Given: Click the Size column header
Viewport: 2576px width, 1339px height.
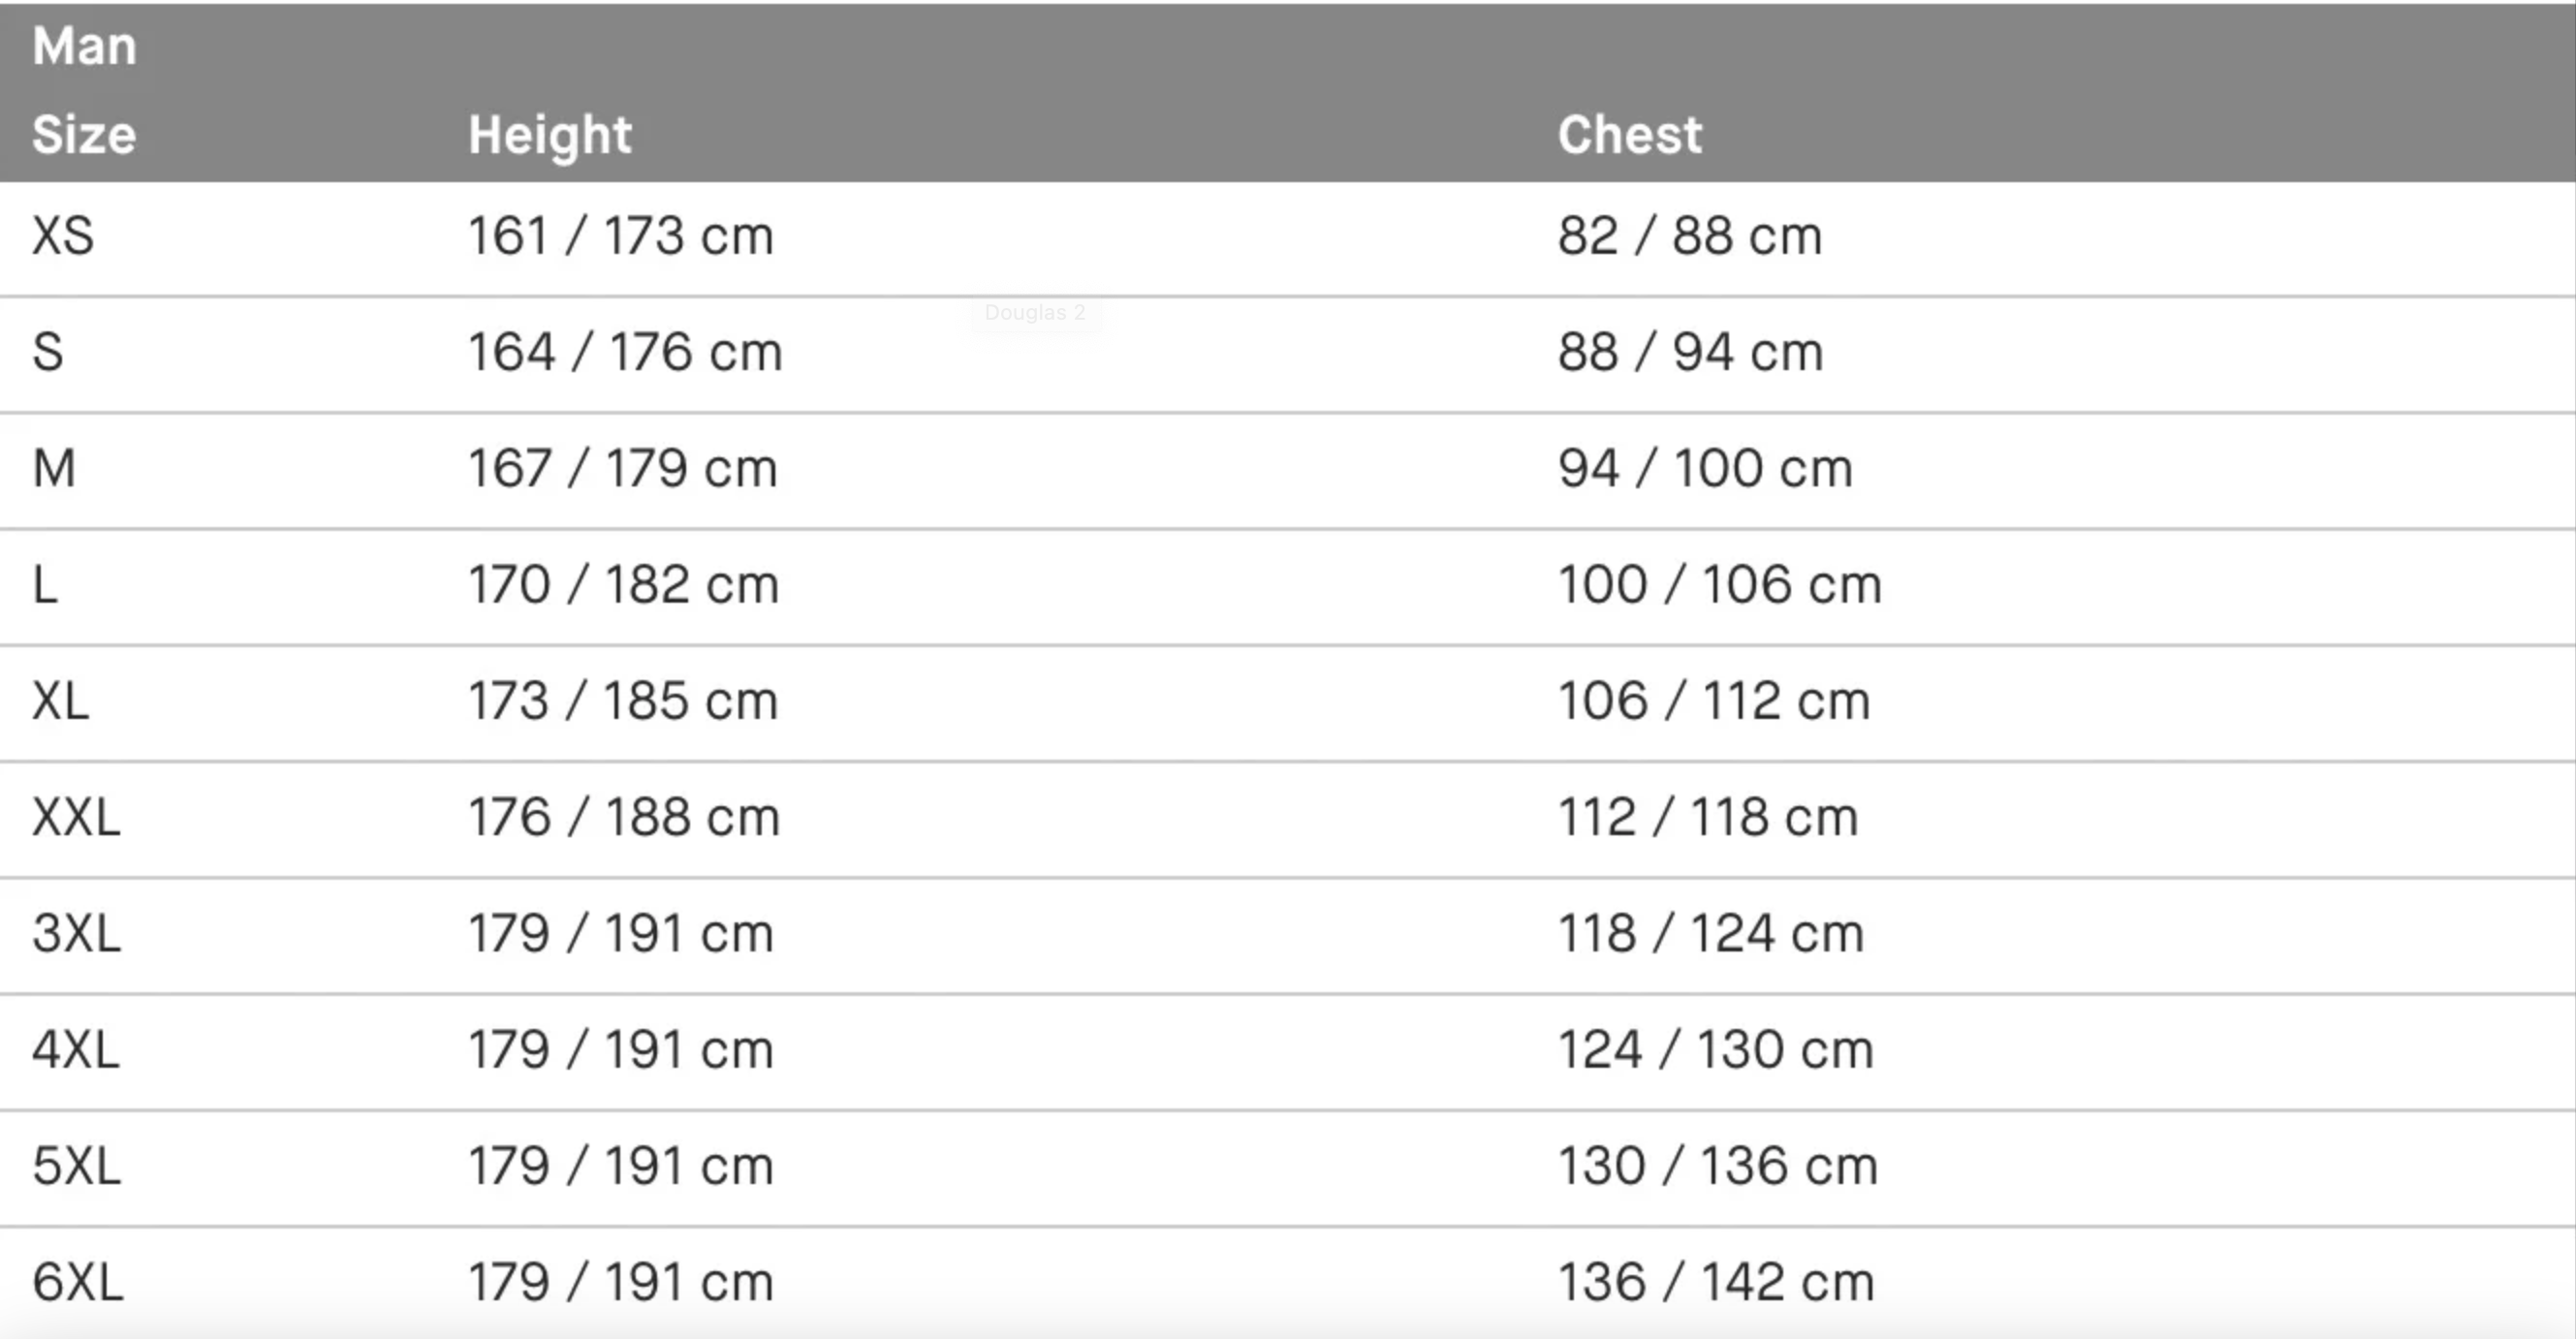Looking at the screenshot, I should pyautogui.click(x=84, y=135).
